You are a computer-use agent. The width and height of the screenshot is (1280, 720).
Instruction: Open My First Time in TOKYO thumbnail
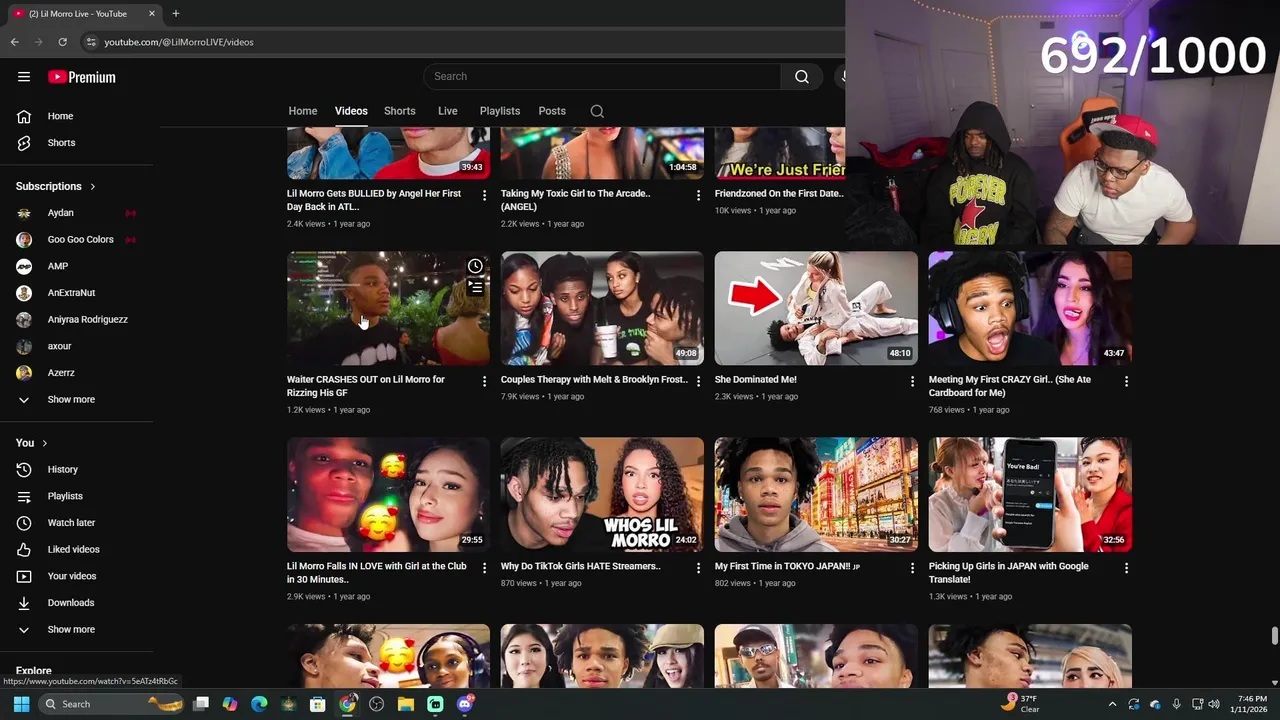(x=816, y=495)
